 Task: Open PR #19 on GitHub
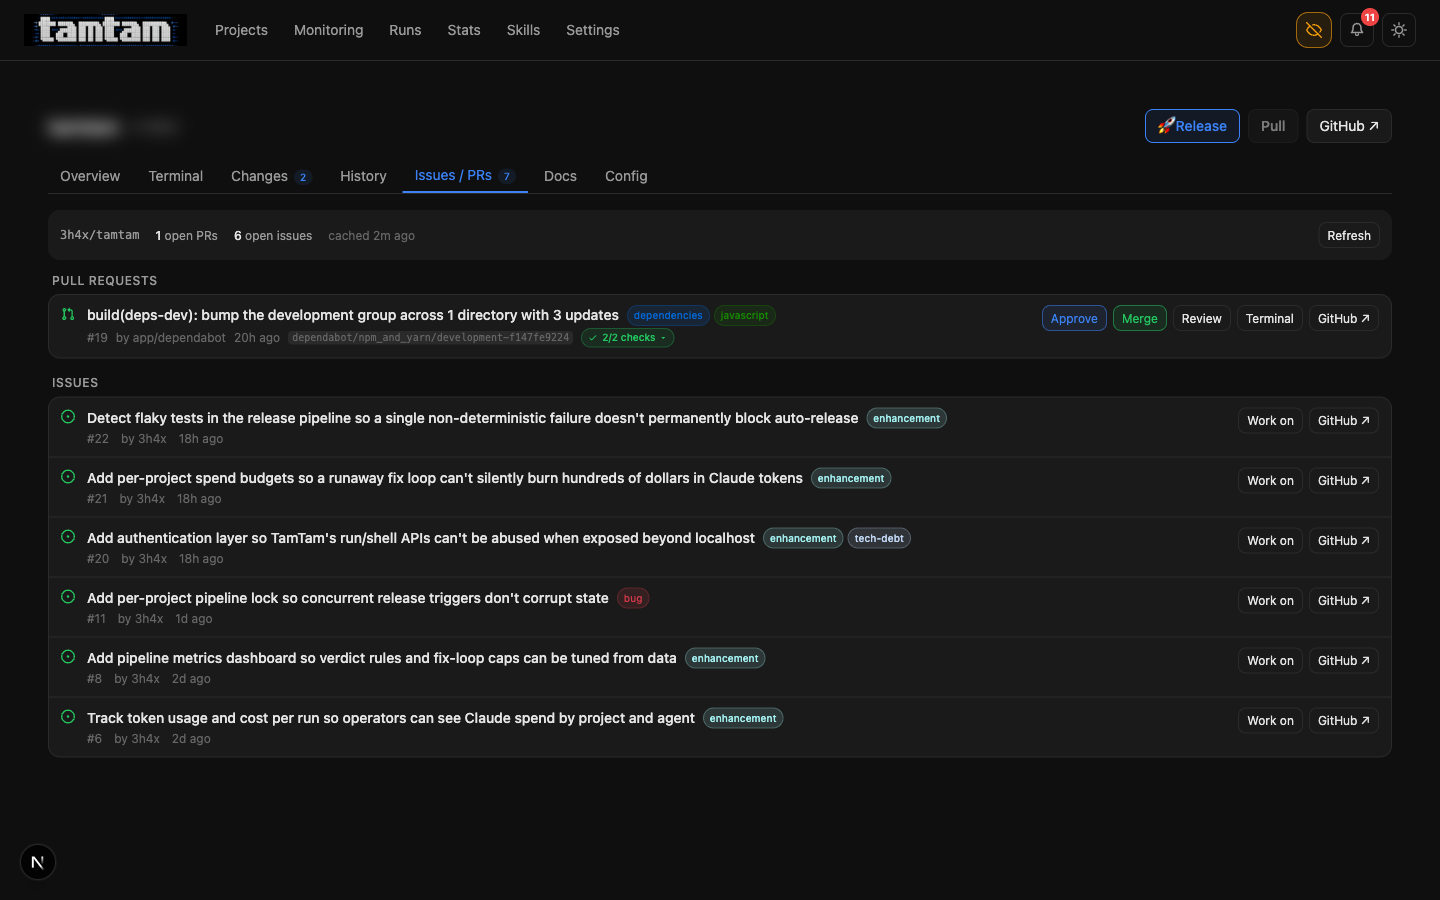pos(1344,318)
